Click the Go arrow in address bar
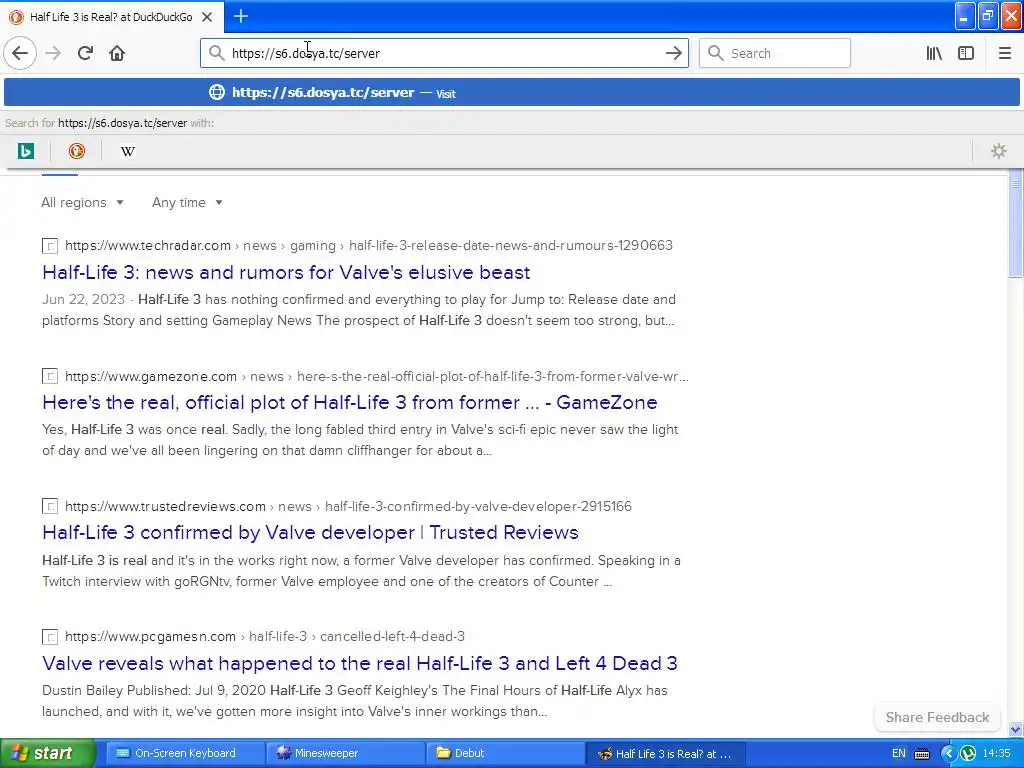 pyautogui.click(x=673, y=53)
